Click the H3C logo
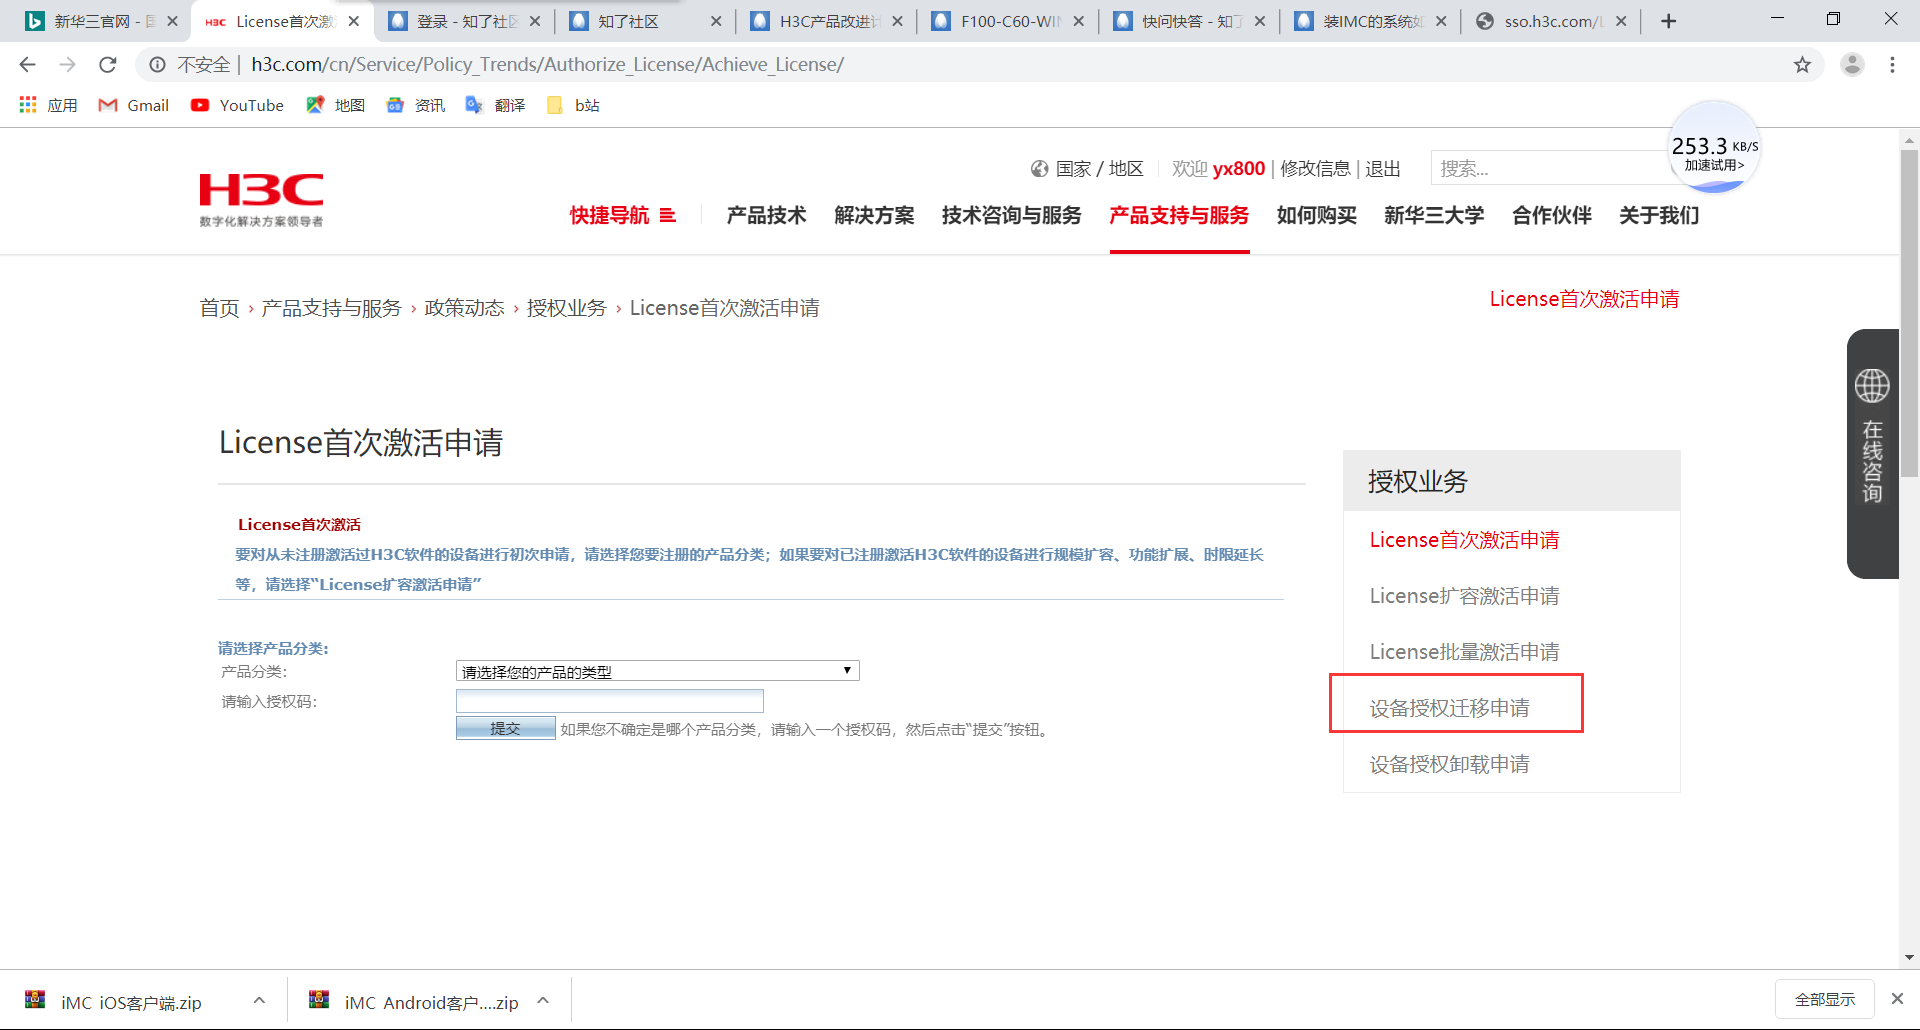The image size is (1920, 1030). (261, 200)
